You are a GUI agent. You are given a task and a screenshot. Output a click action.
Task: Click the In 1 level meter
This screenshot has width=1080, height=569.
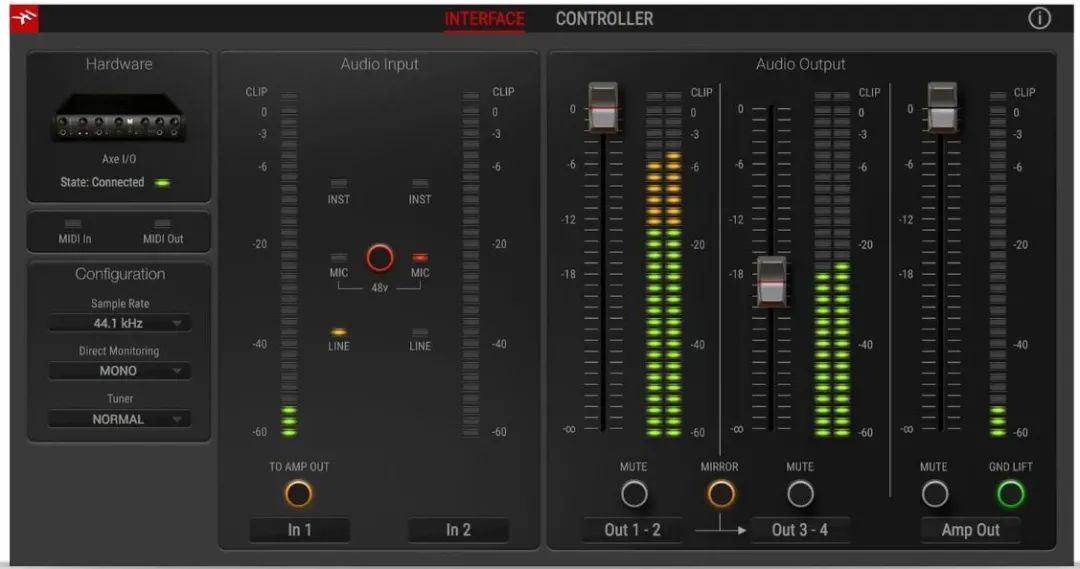pyautogui.click(x=289, y=263)
